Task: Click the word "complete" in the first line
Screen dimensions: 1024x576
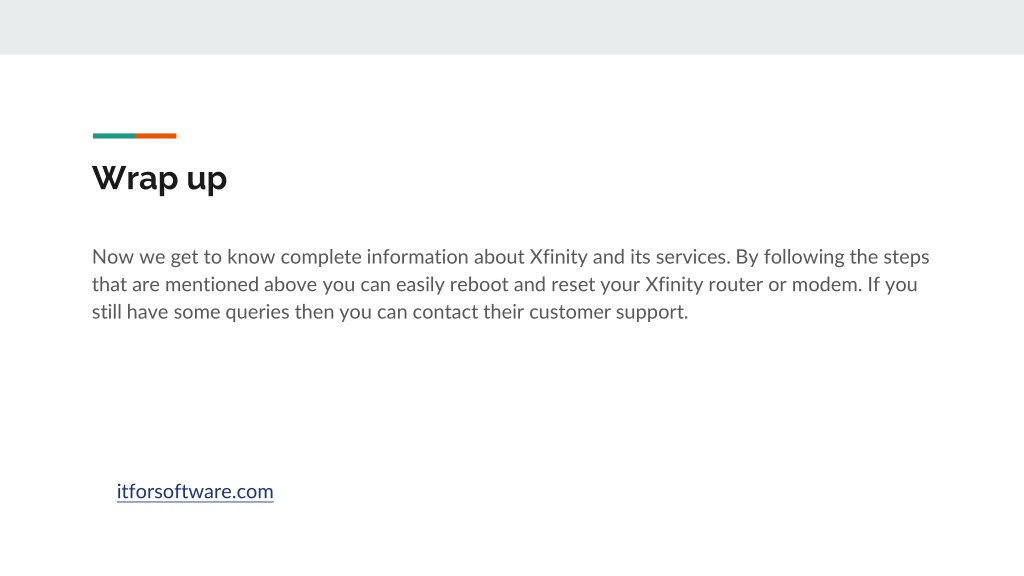Action: tap(321, 257)
